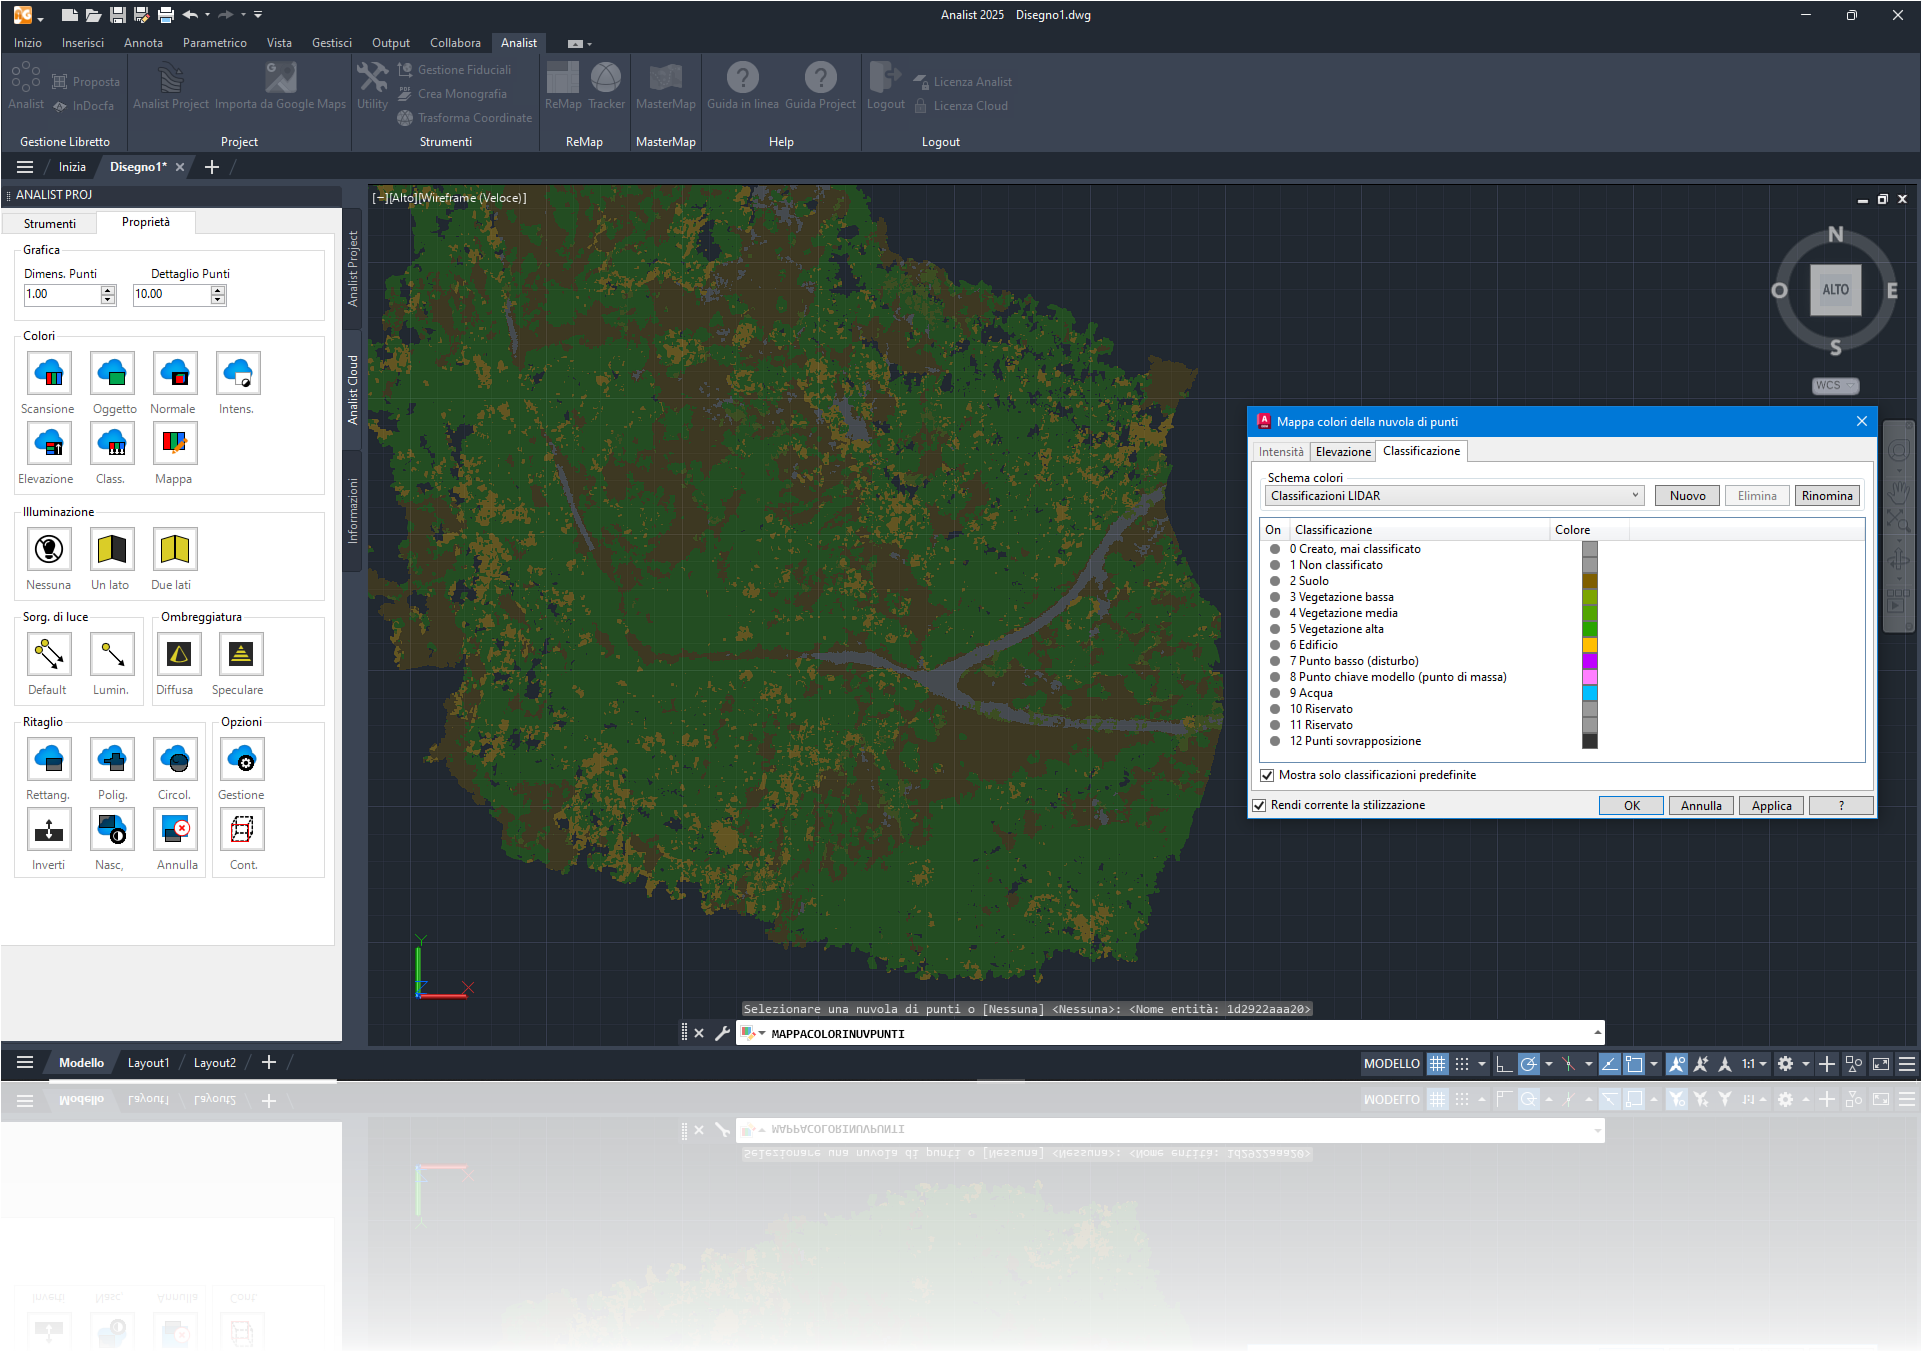Toggle grid display in status bar

(1437, 1064)
